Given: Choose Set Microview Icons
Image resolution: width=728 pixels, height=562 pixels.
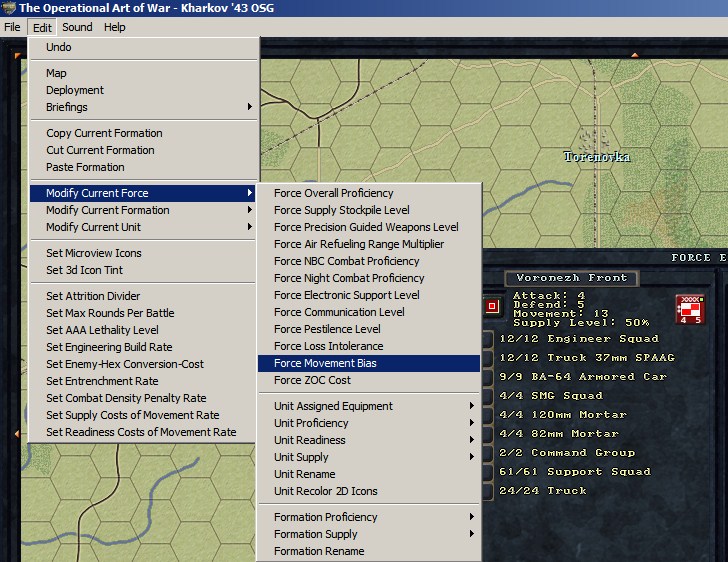Looking at the screenshot, I should pos(143,253).
